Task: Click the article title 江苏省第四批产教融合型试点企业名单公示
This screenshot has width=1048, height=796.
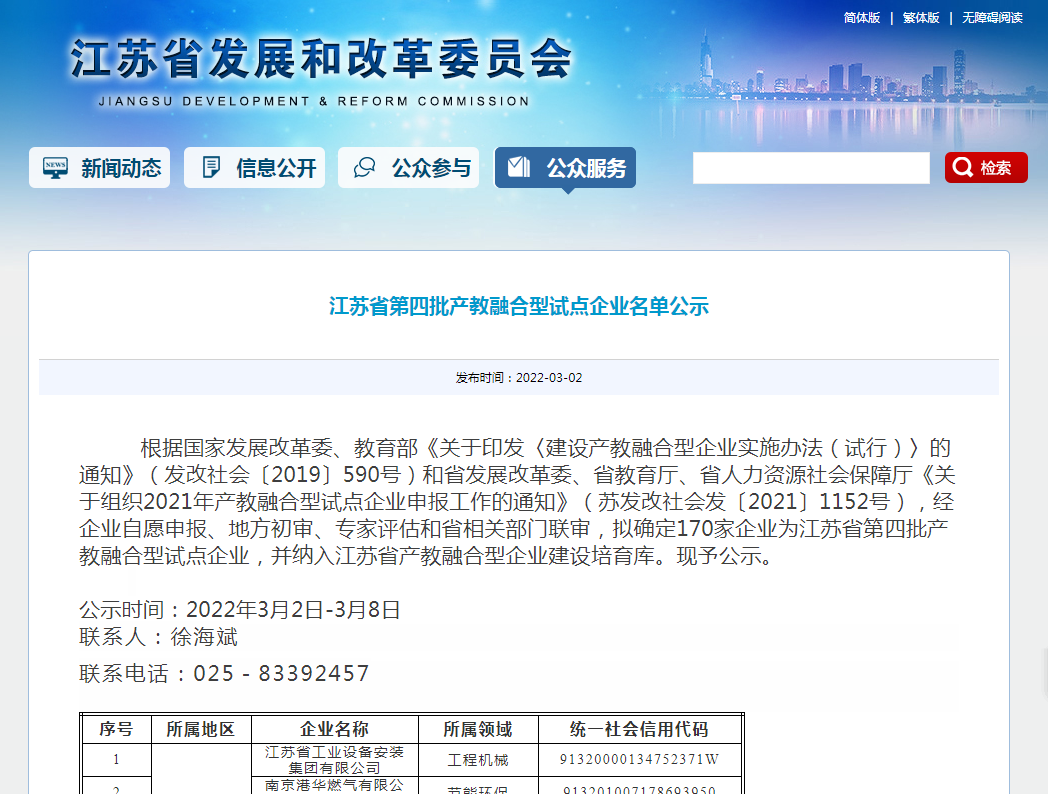Action: point(519,306)
